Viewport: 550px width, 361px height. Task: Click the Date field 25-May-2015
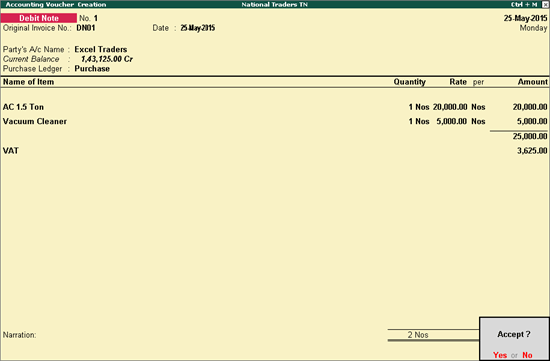197,28
